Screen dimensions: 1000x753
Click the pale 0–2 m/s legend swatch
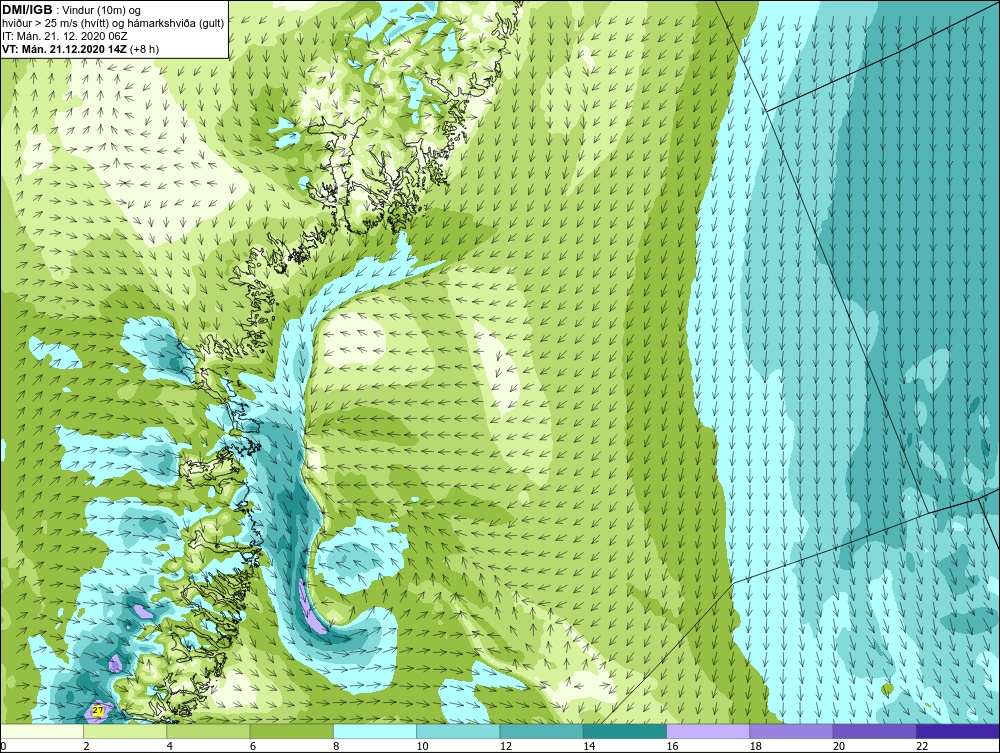42,731
